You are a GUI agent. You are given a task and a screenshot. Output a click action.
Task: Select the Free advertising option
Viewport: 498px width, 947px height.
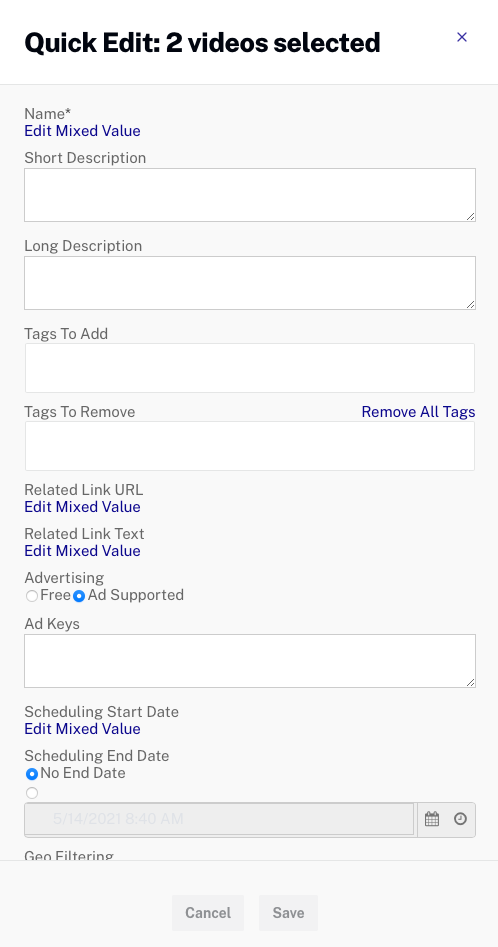(x=32, y=596)
